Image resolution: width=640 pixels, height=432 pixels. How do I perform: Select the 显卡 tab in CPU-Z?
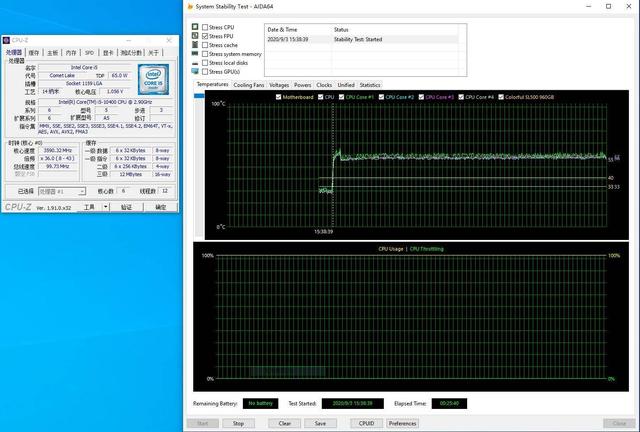pyautogui.click(x=108, y=53)
